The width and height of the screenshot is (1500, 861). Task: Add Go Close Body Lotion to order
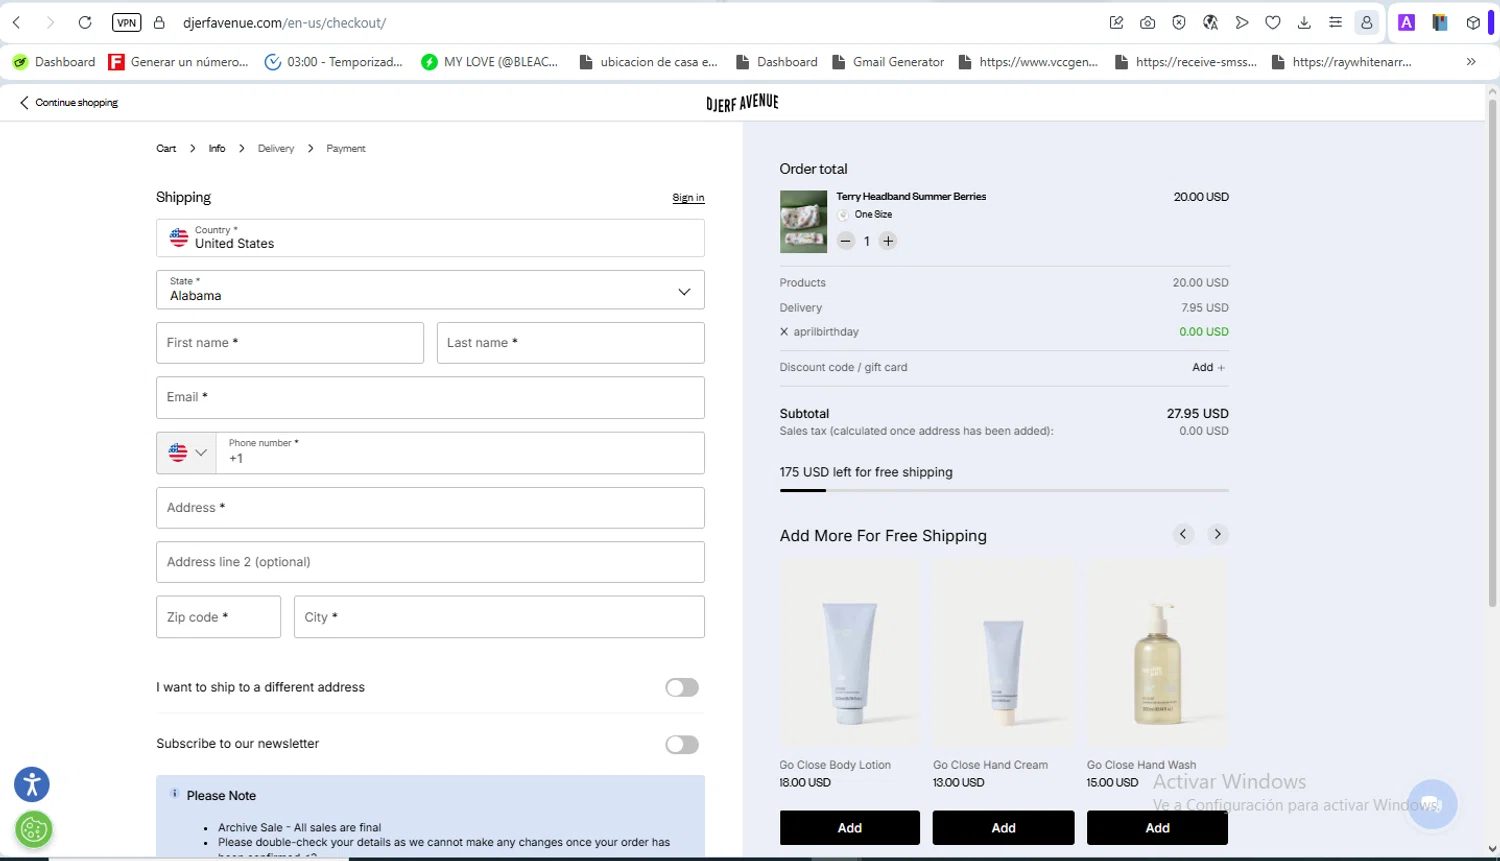point(850,828)
